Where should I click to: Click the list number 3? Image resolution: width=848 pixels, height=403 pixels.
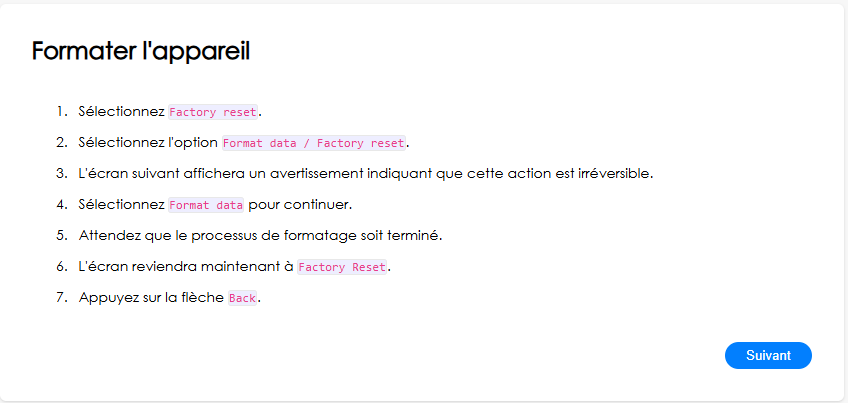click(62, 174)
